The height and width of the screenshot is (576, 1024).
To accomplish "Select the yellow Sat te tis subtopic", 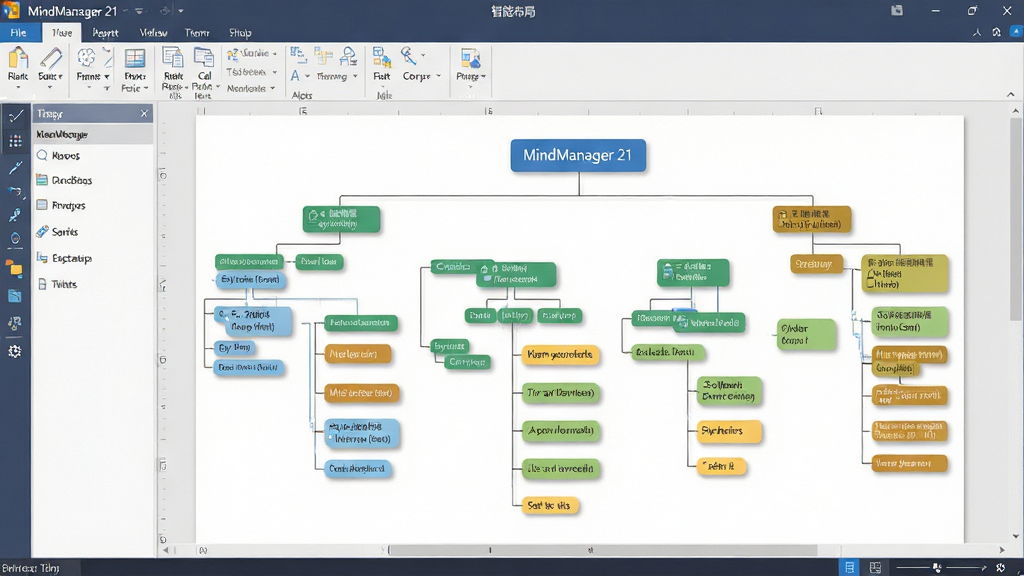I will (x=549, y=505).
